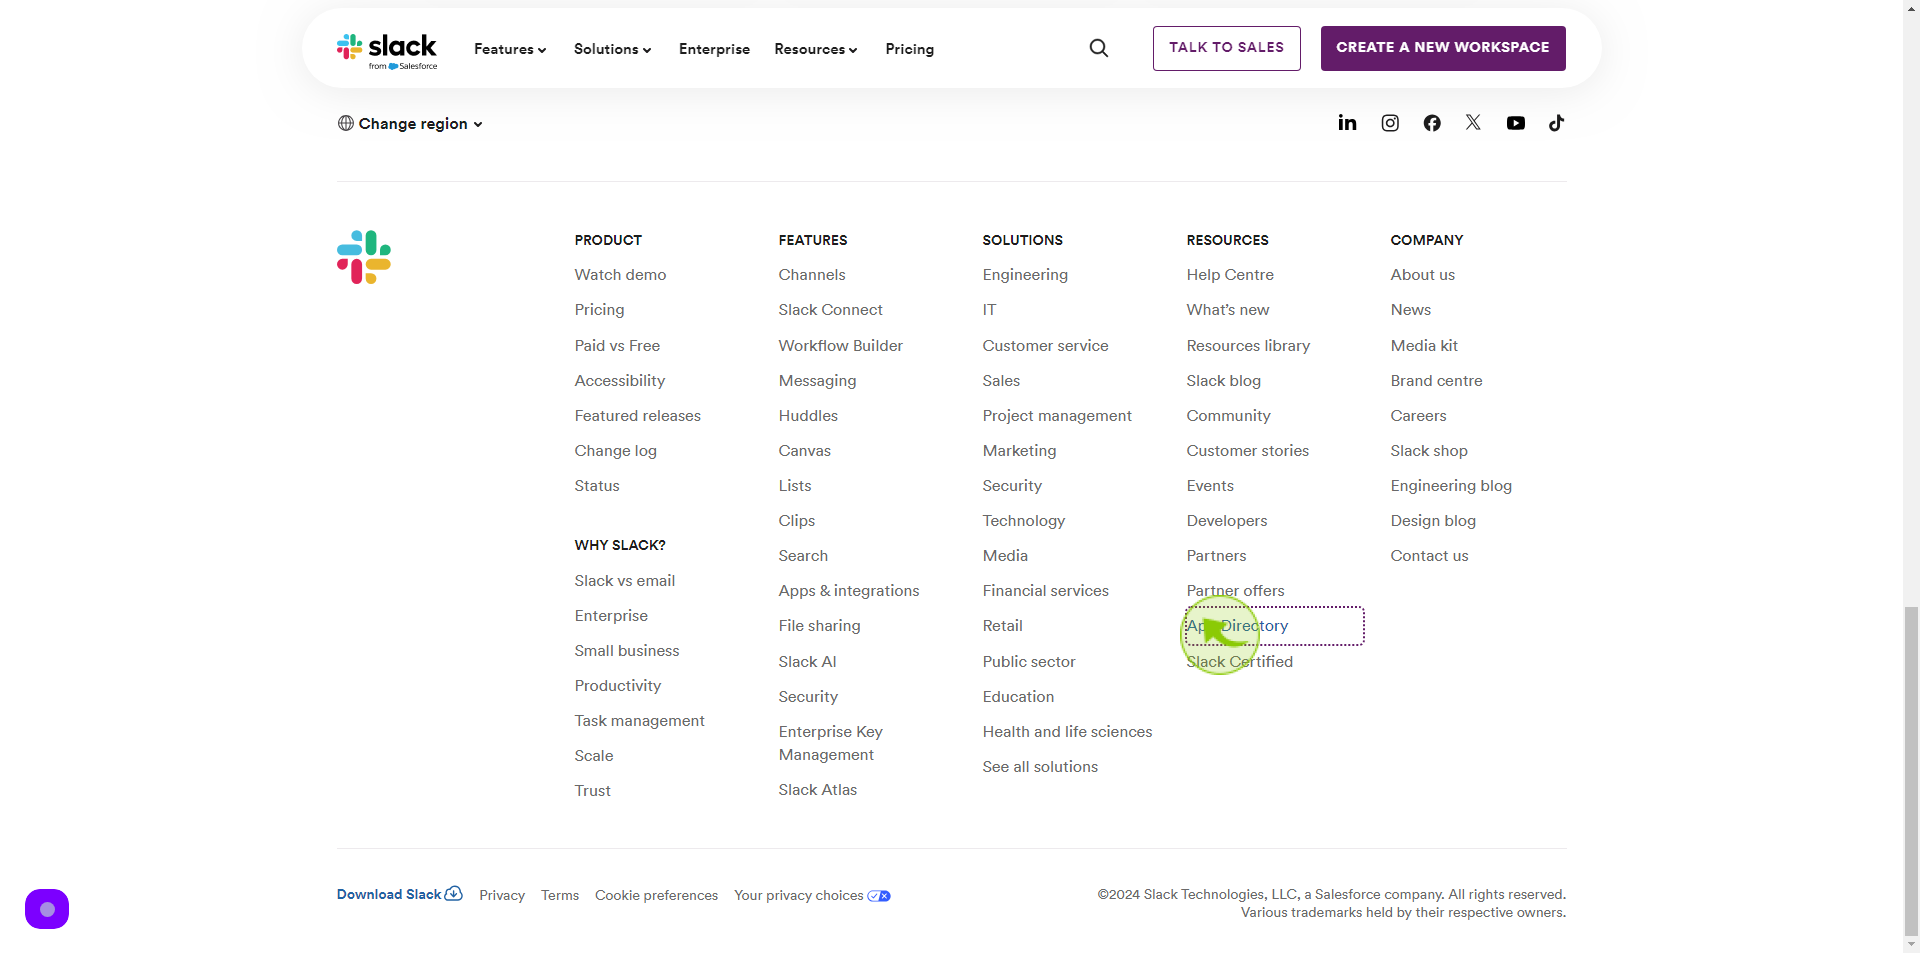Open the Download Slack link
1920x953 pixels.
(400, 894)
